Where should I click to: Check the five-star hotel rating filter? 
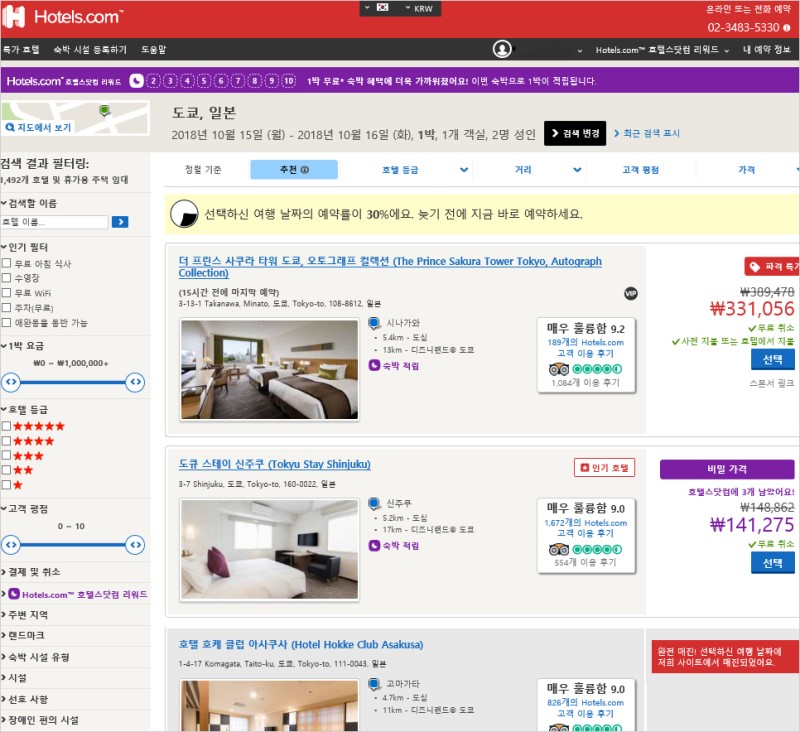(x=7, y=426)
